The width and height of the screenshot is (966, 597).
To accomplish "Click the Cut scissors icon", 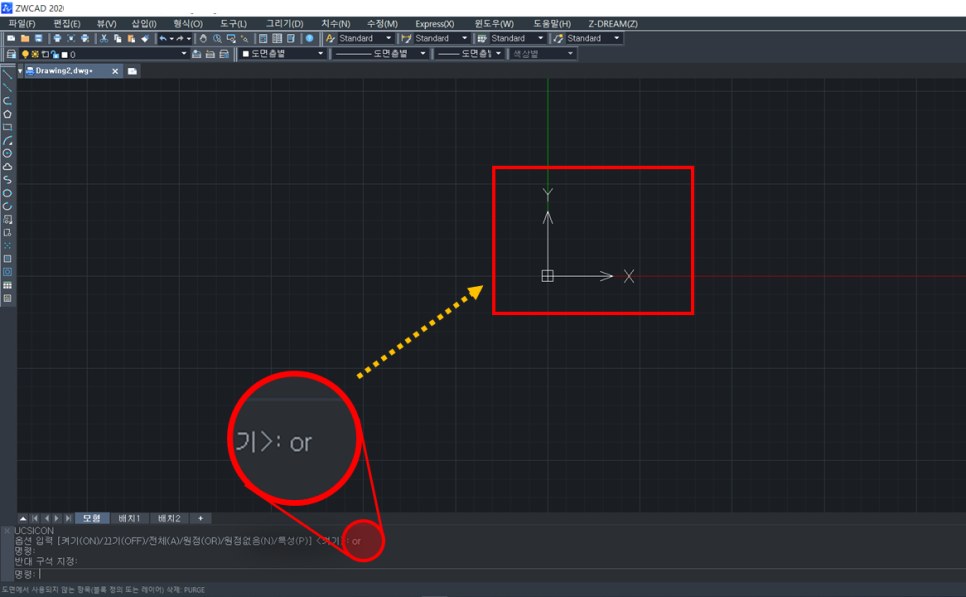I will coord(103,38).
